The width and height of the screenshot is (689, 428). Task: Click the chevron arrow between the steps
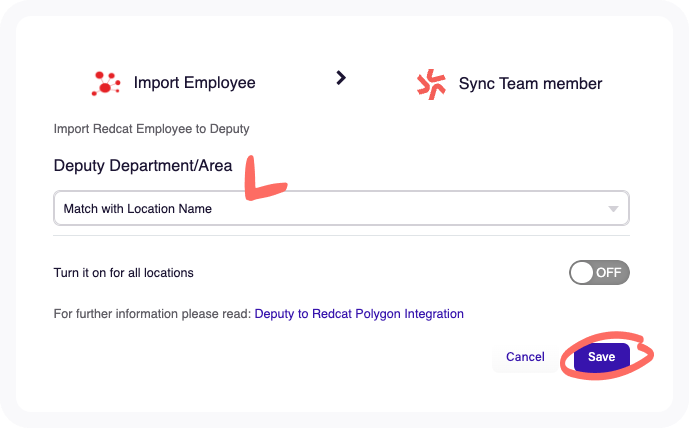[341, 78]
